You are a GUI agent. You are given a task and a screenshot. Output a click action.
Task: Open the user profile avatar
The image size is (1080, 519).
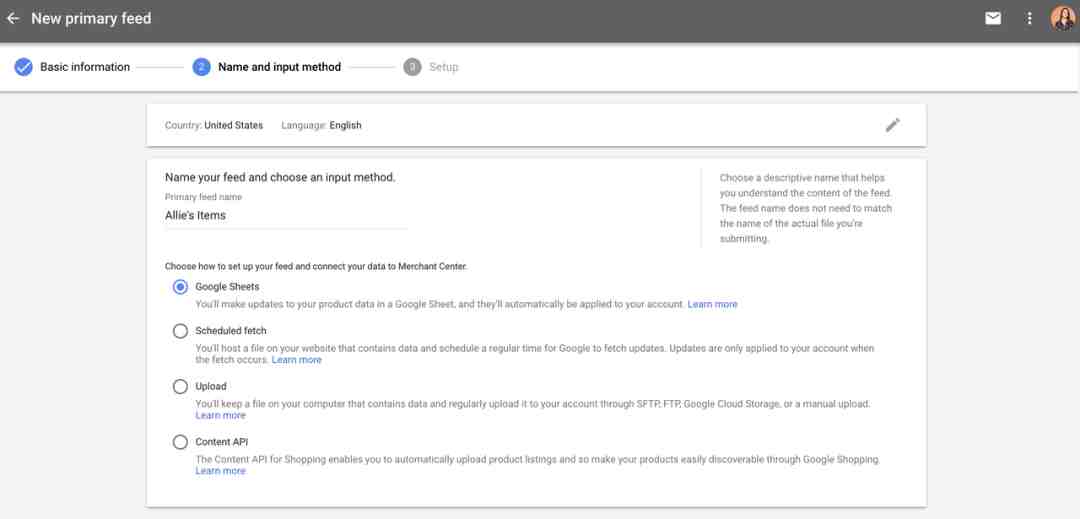coord(1063,19)
